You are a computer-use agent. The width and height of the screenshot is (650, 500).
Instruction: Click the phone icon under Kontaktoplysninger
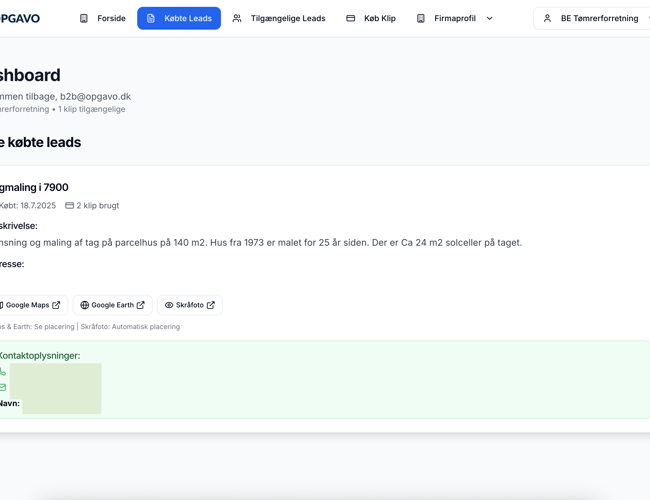pos(3,372)
